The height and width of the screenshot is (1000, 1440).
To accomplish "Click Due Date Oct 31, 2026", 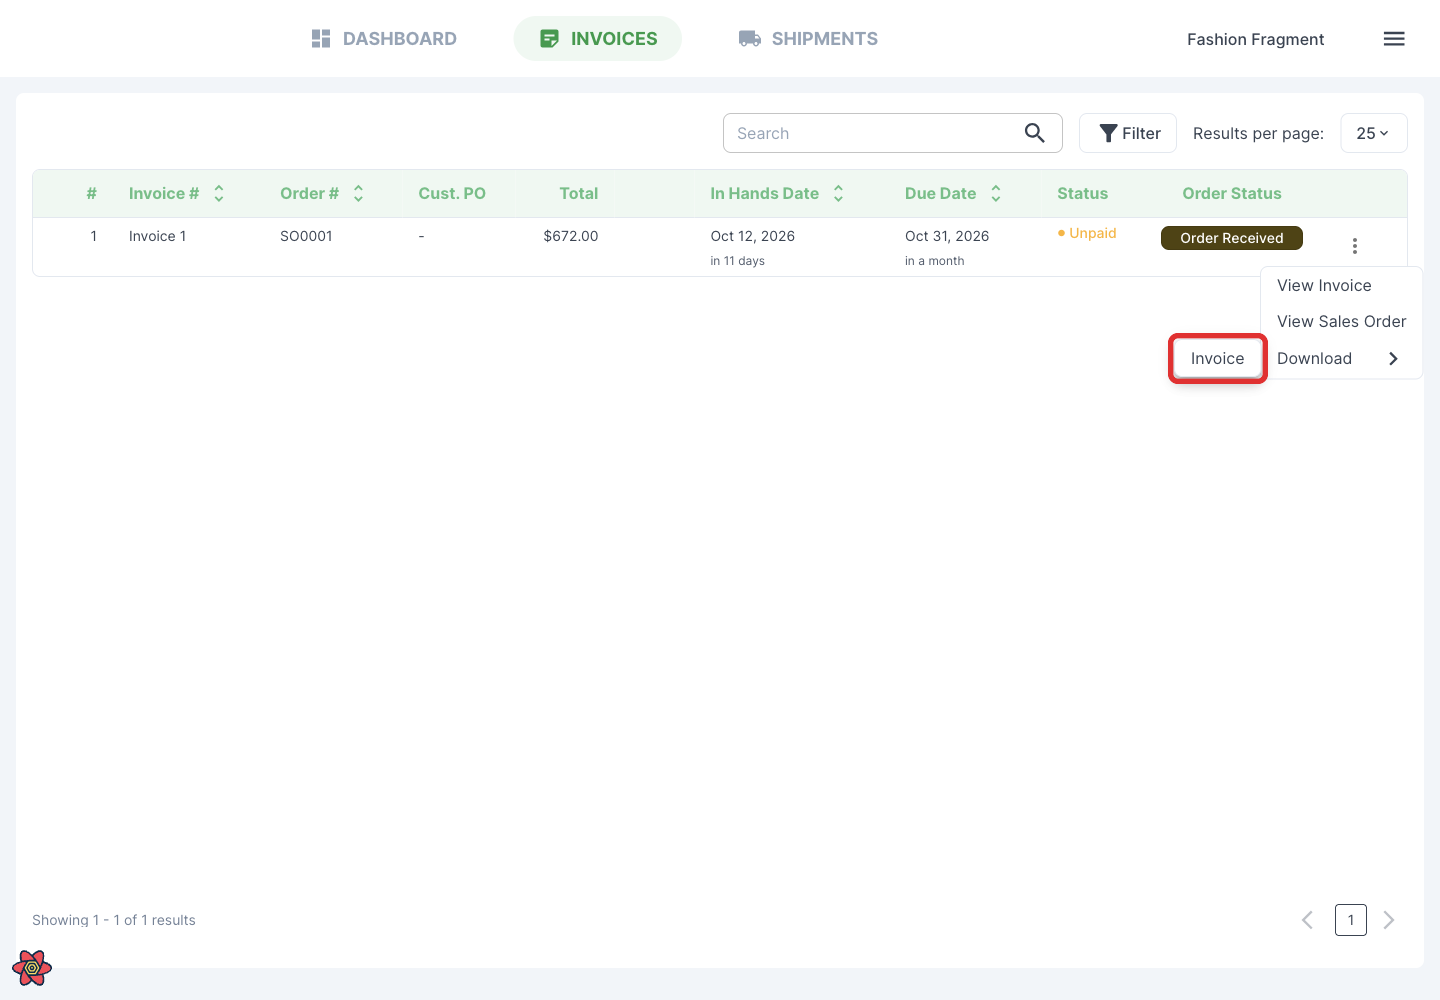I will pos(947,236).
